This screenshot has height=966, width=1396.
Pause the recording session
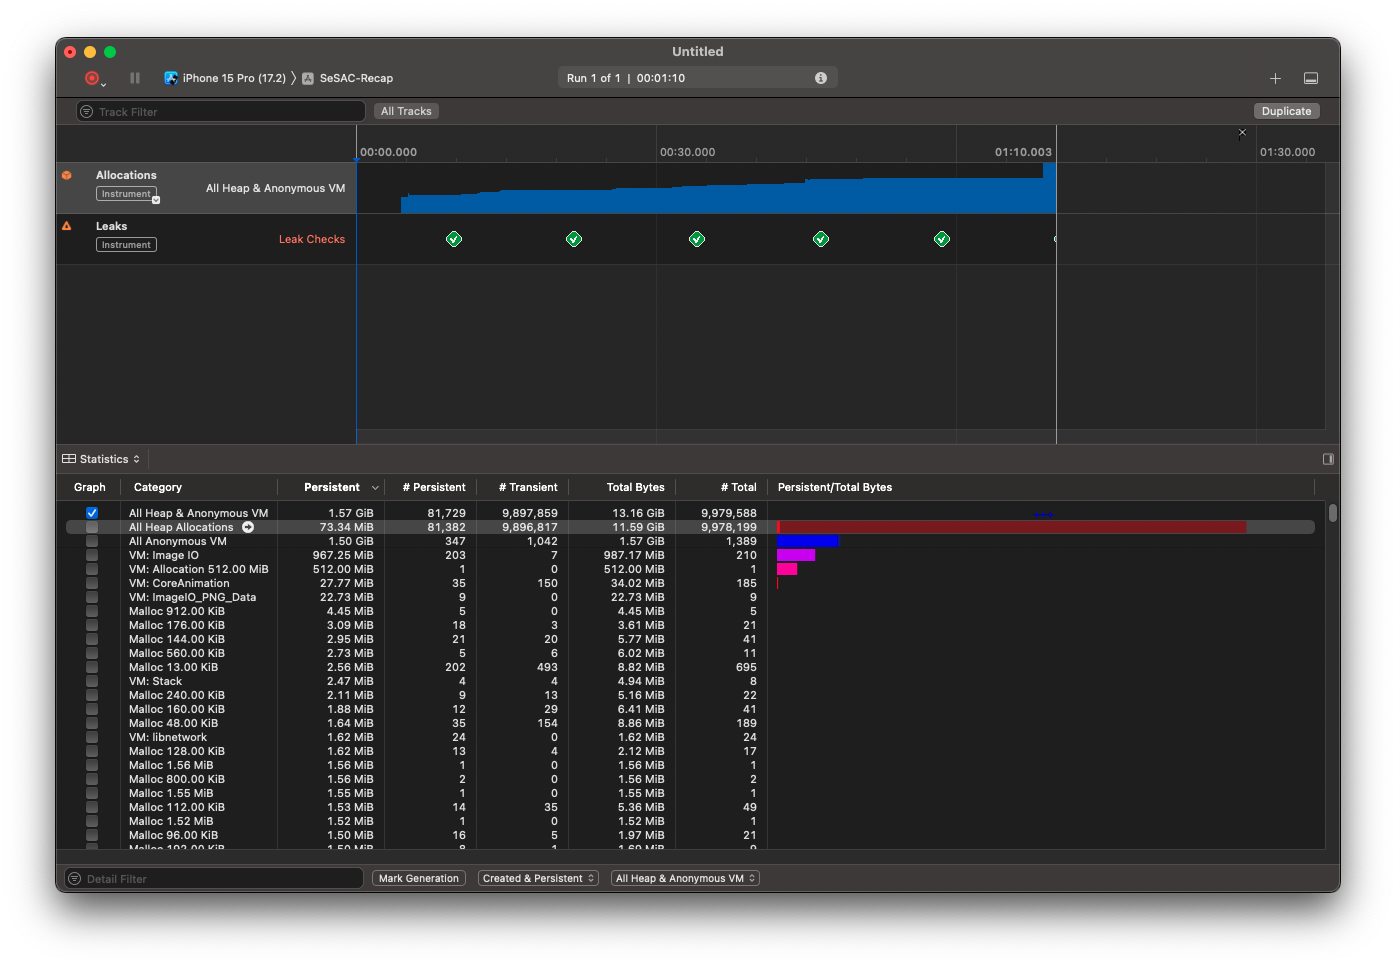coord(135,78)
